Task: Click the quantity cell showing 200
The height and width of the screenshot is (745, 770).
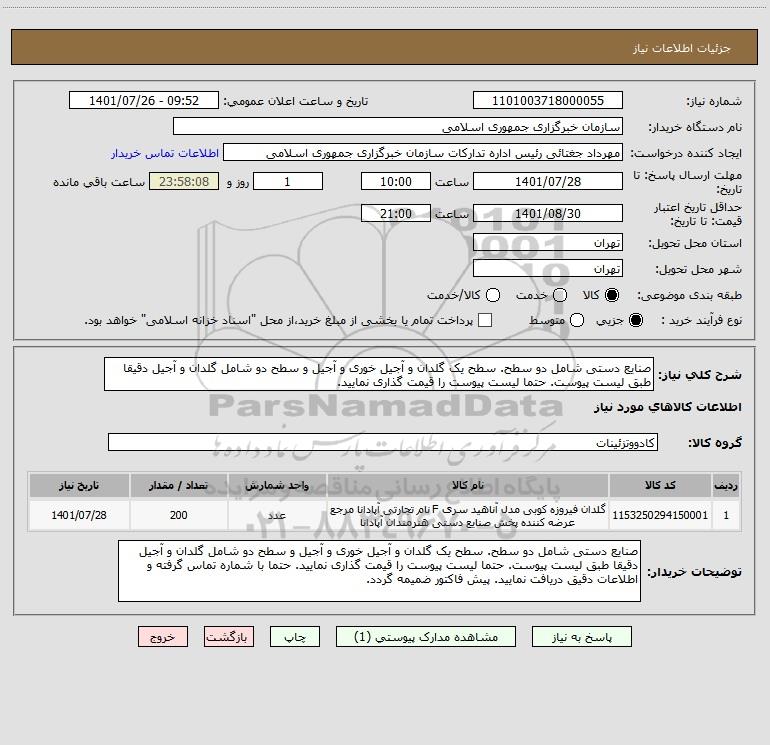Action: (x=179, y=515)
